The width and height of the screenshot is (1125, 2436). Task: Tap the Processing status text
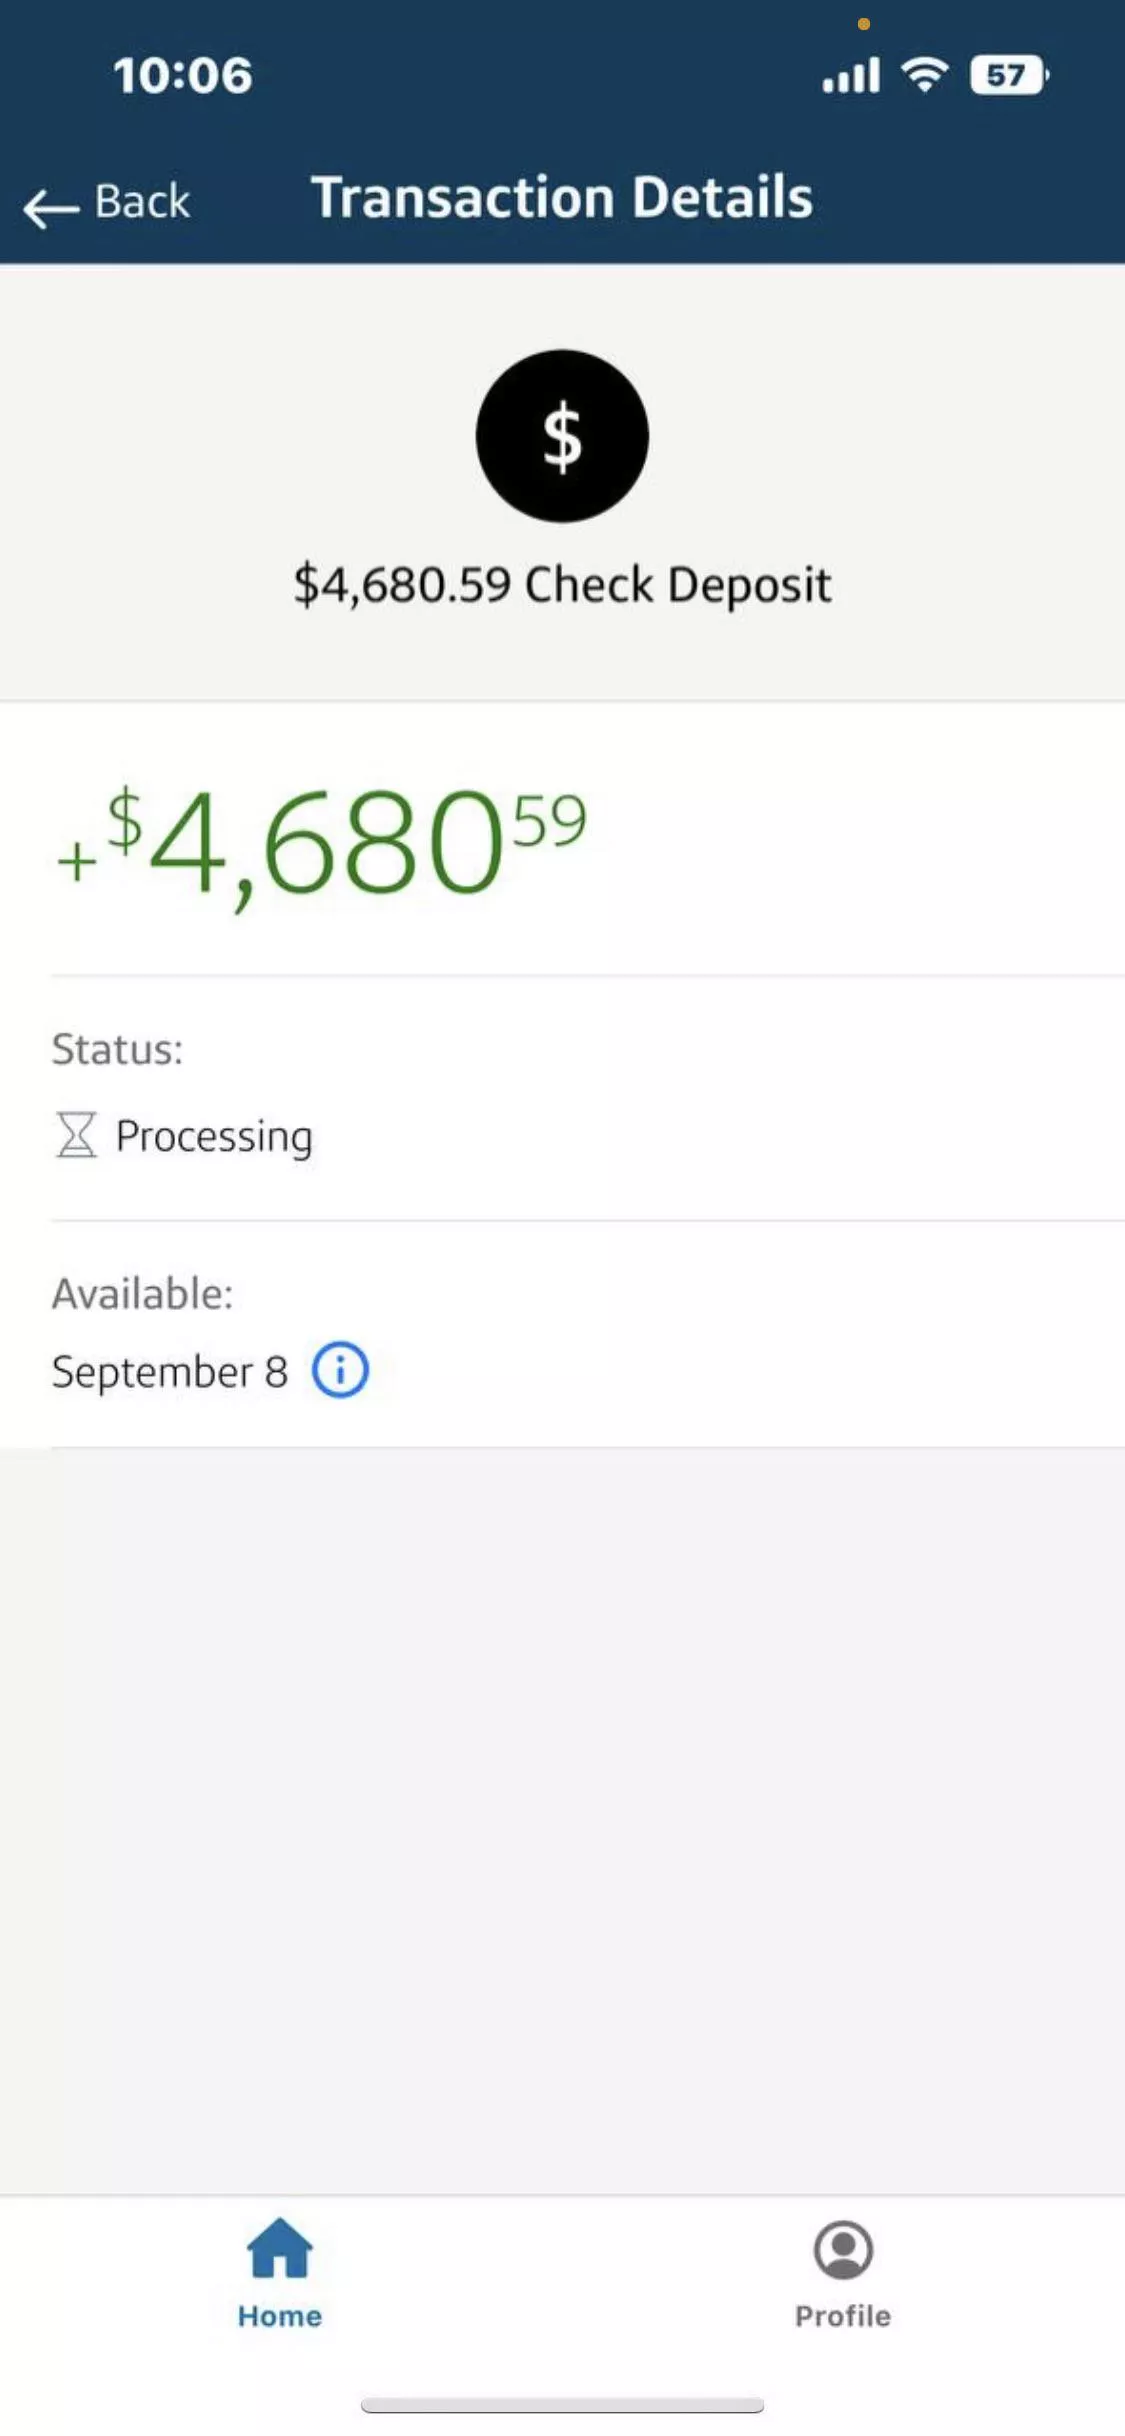click(x=214, y=1136)
